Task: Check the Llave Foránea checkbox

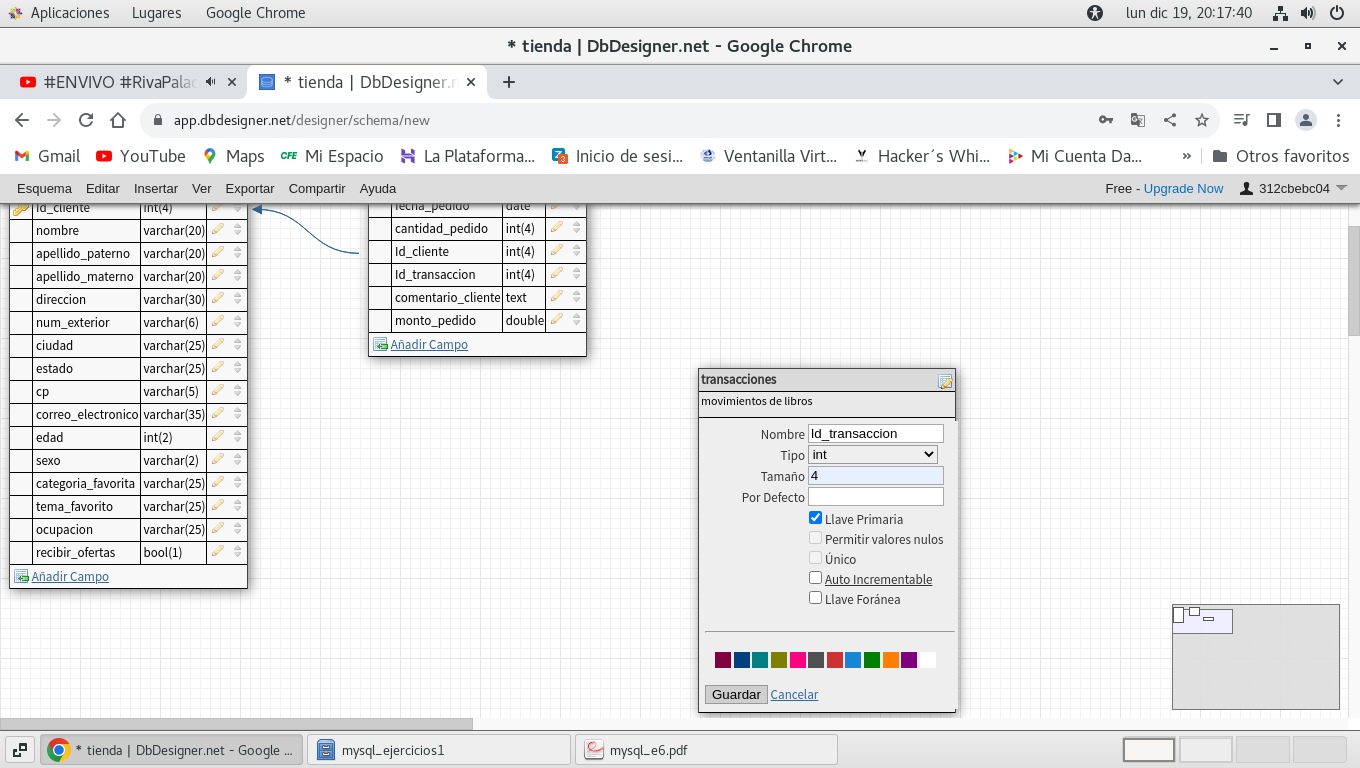Action: (816, 598)
